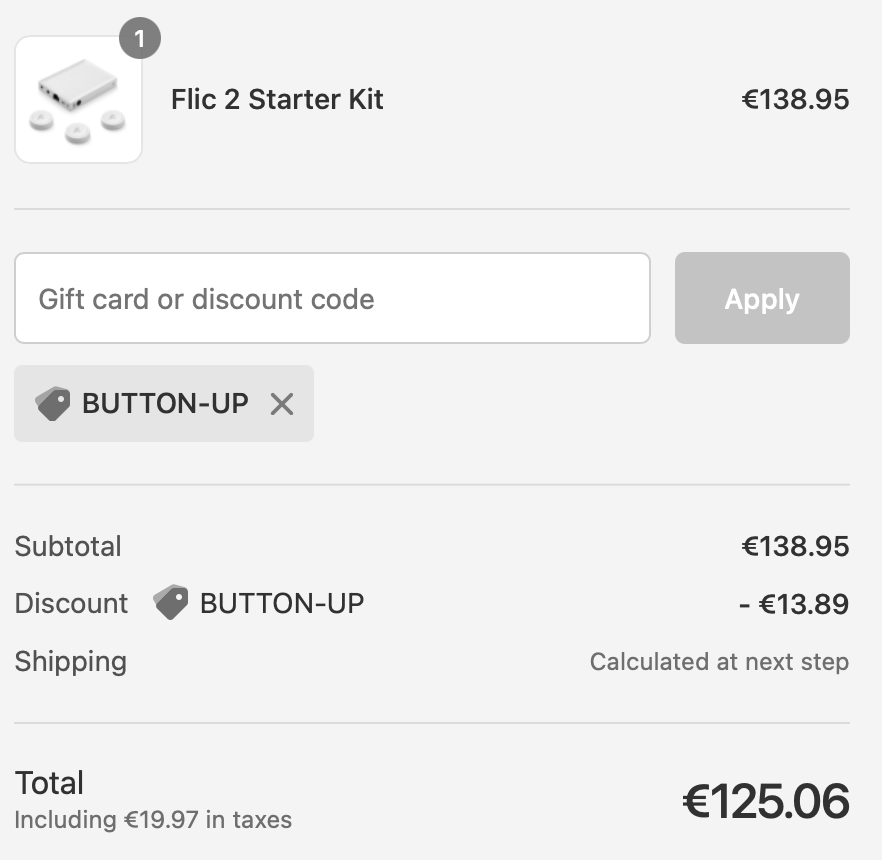Click the Flic 2 Starter Kit product name

(277, 100)
